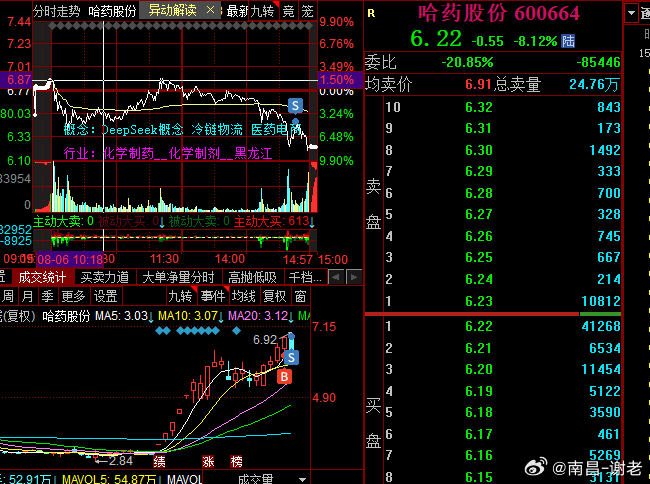Click the 哈药股份 600664 stock title
650x484 pixels.
click(x=499, y=14)
